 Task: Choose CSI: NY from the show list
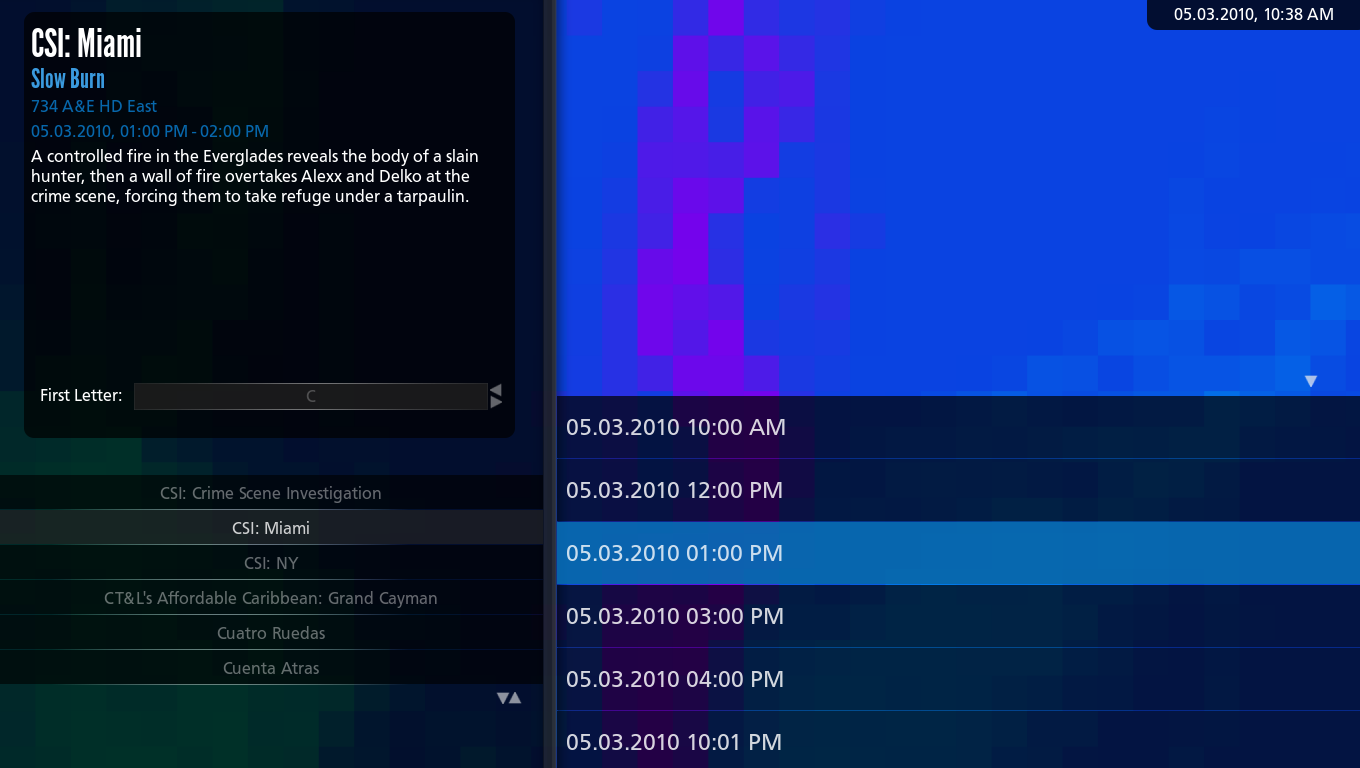[x=271, y=563]
